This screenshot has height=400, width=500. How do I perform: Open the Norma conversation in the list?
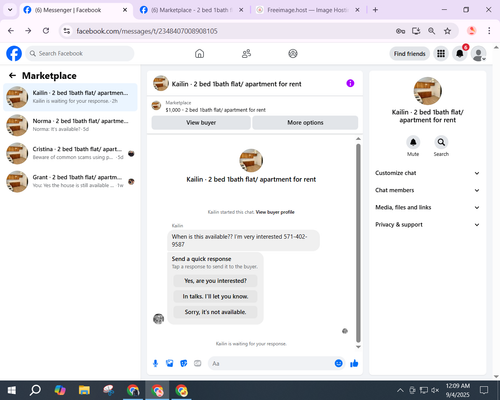(x=70, y=125)
